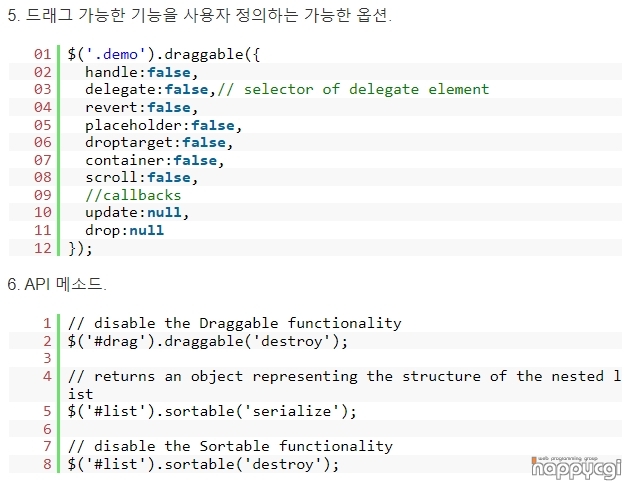Click the '6. API 메소드' heading

[57, 284]
